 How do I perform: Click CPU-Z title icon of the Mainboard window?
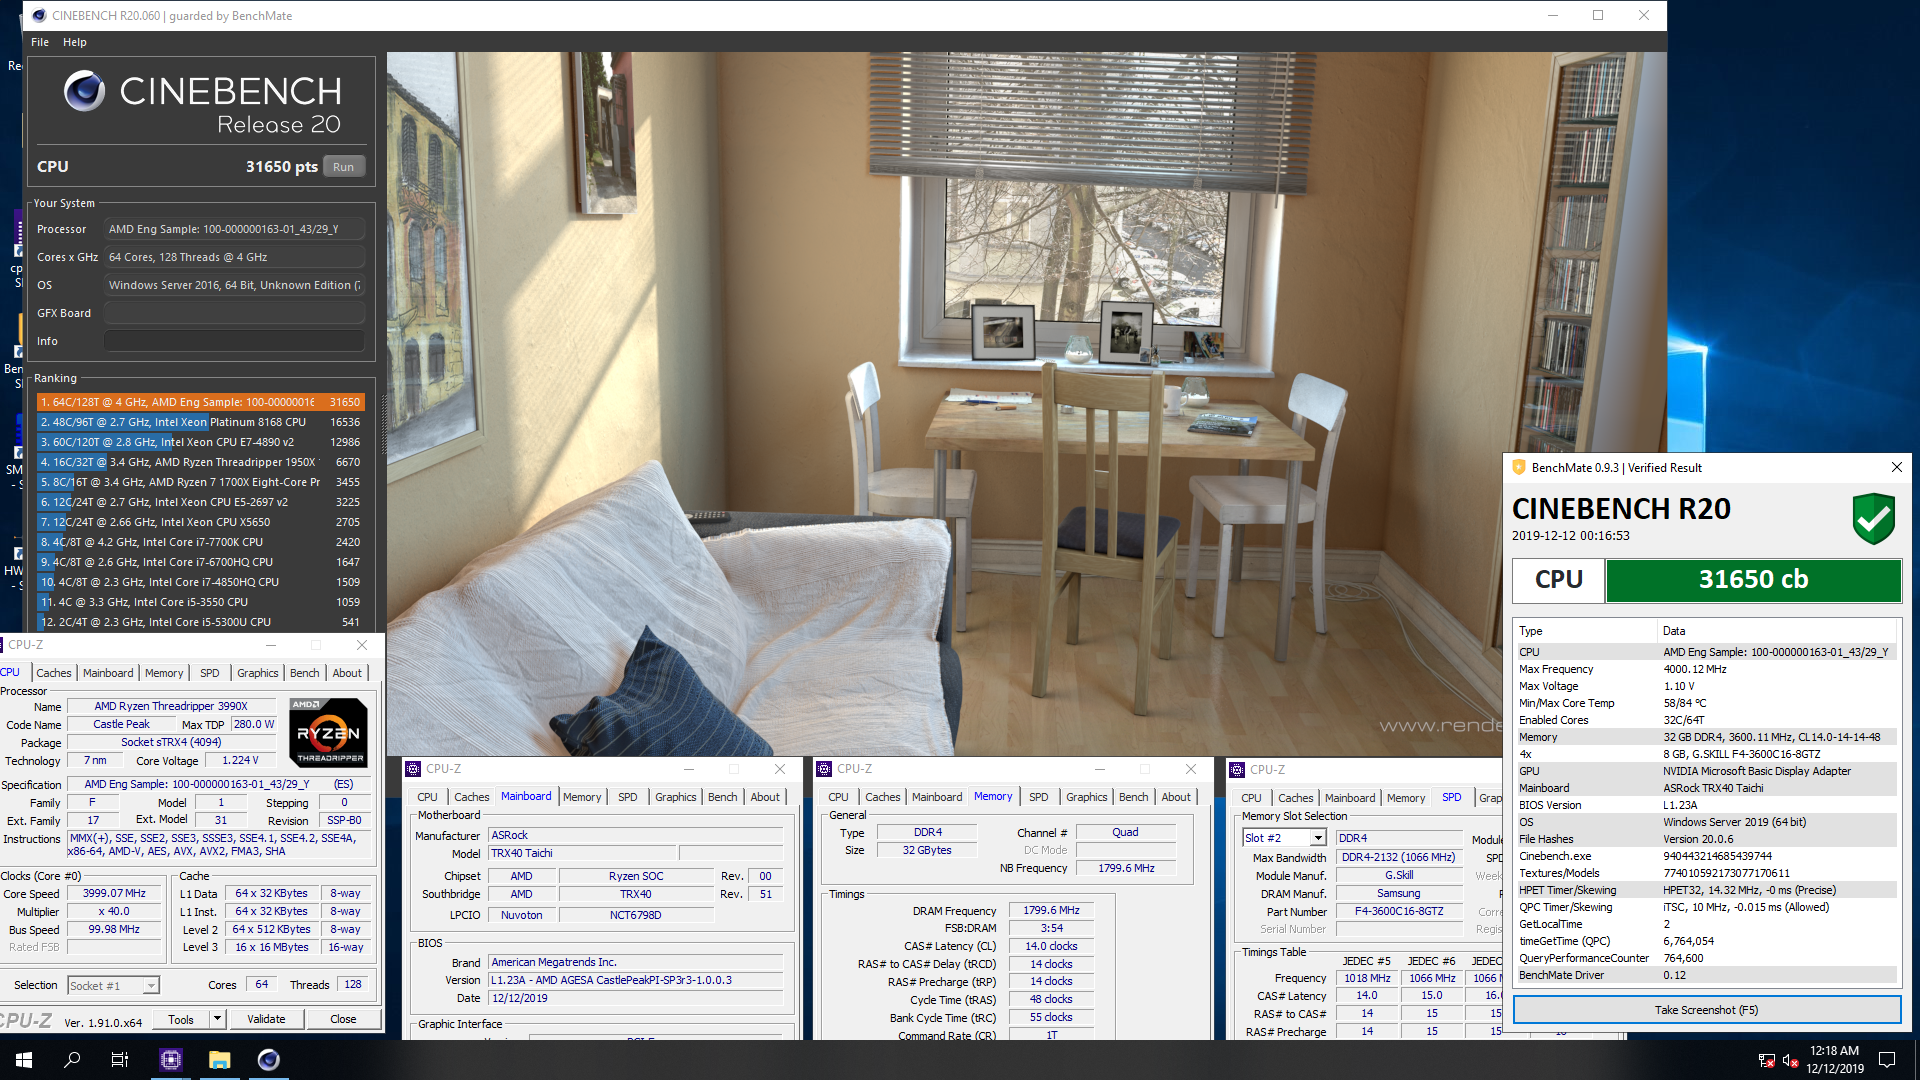413,769
